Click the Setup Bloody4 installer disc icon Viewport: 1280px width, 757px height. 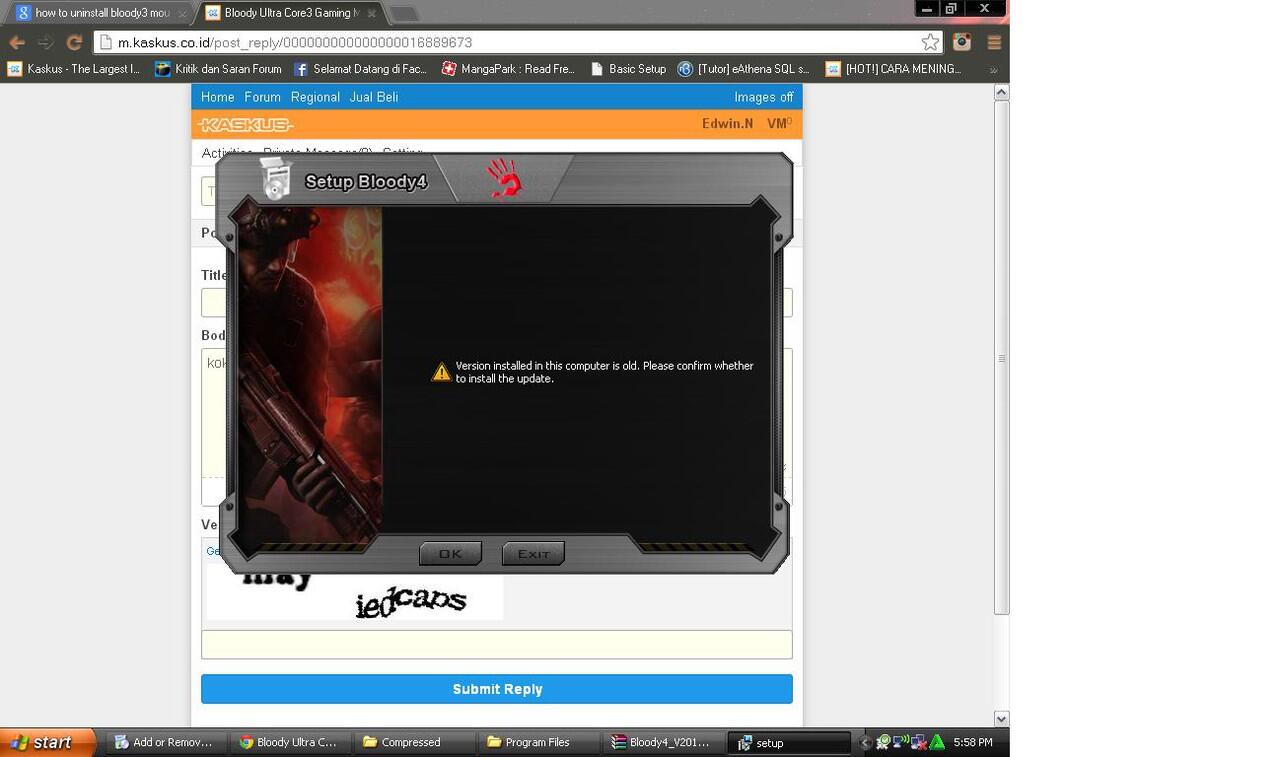(276, 177)
